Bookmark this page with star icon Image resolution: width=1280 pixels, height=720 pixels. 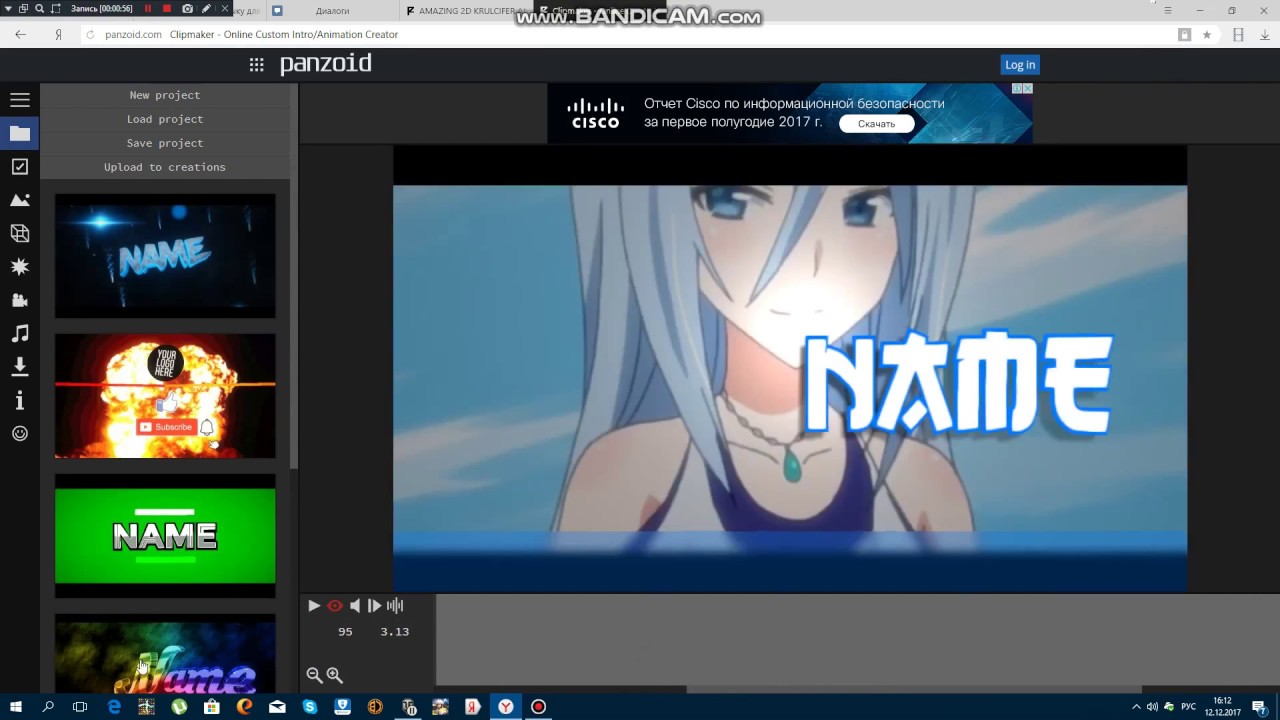point(1207,35)
